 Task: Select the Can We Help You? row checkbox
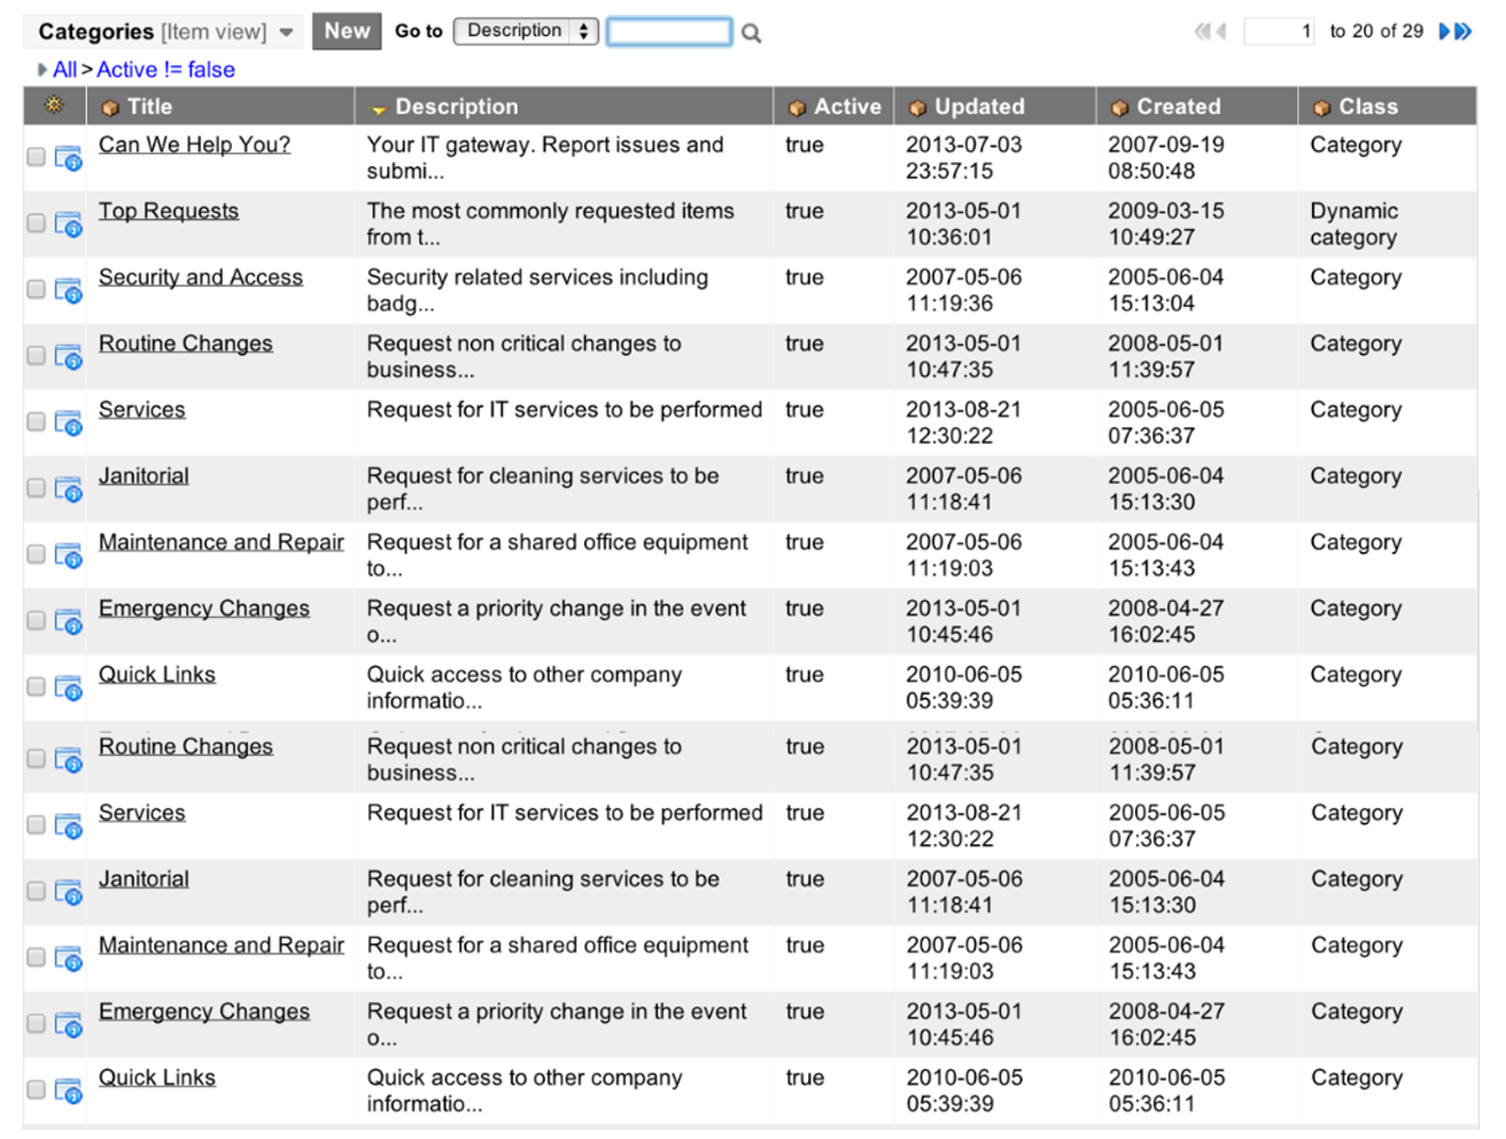[36, 157]
